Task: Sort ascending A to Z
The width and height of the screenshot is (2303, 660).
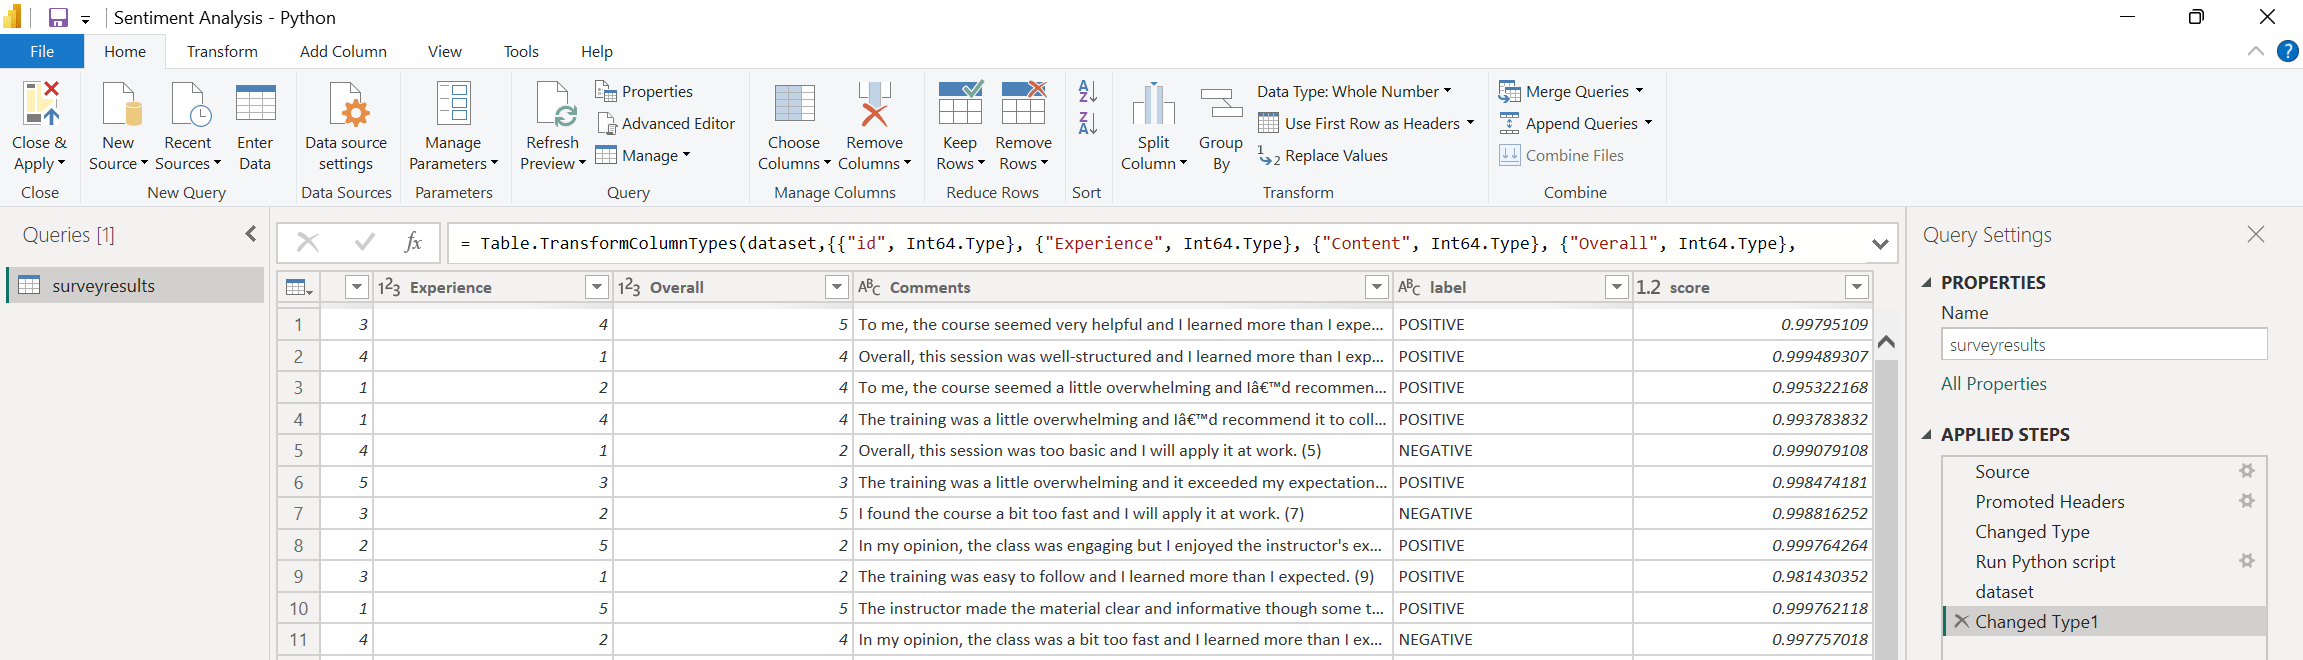Action: coord(1088,92)
